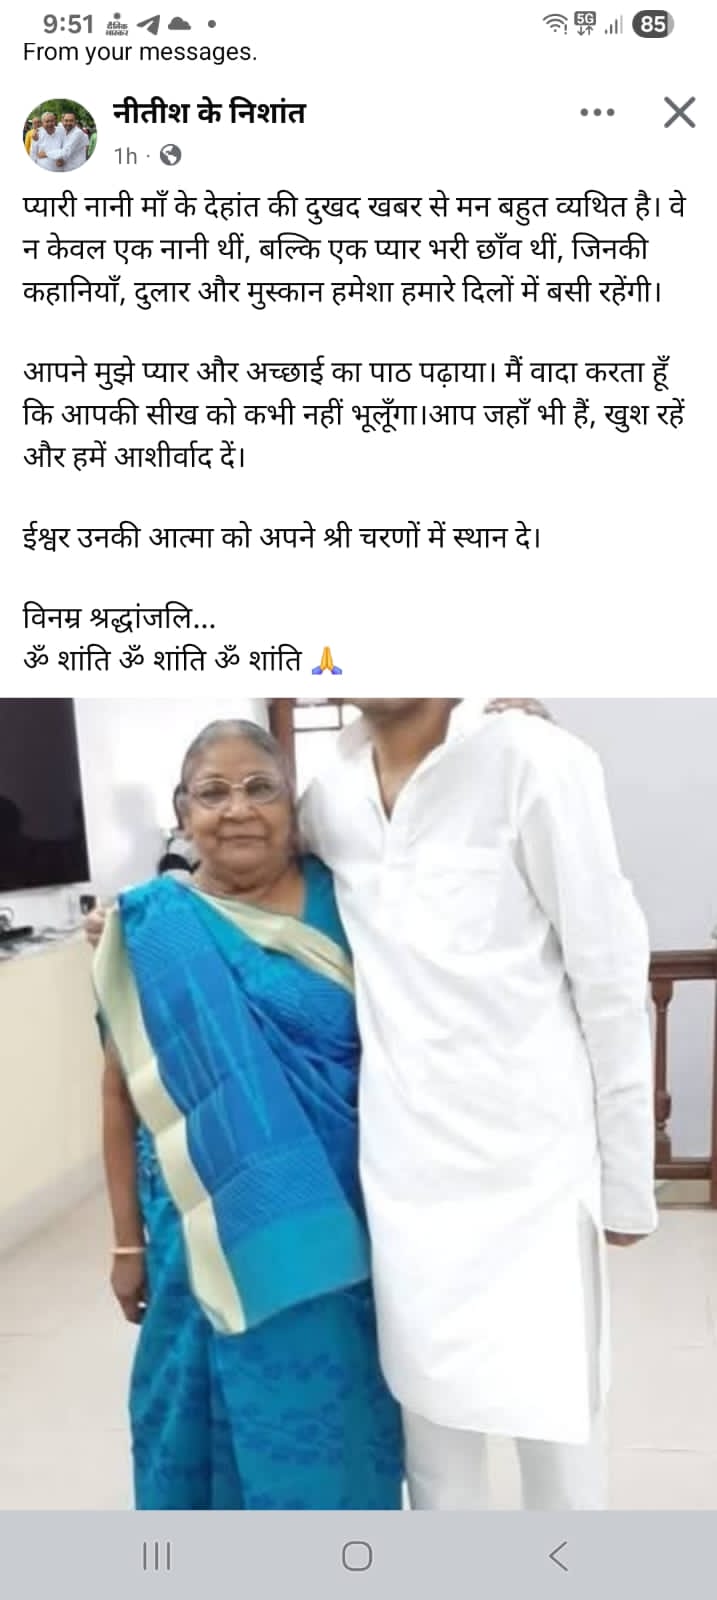The width and height of the screenshot is (717, 1600).
Task: Tap the Dainik Bhaskar notification icon
Action: 118,24
